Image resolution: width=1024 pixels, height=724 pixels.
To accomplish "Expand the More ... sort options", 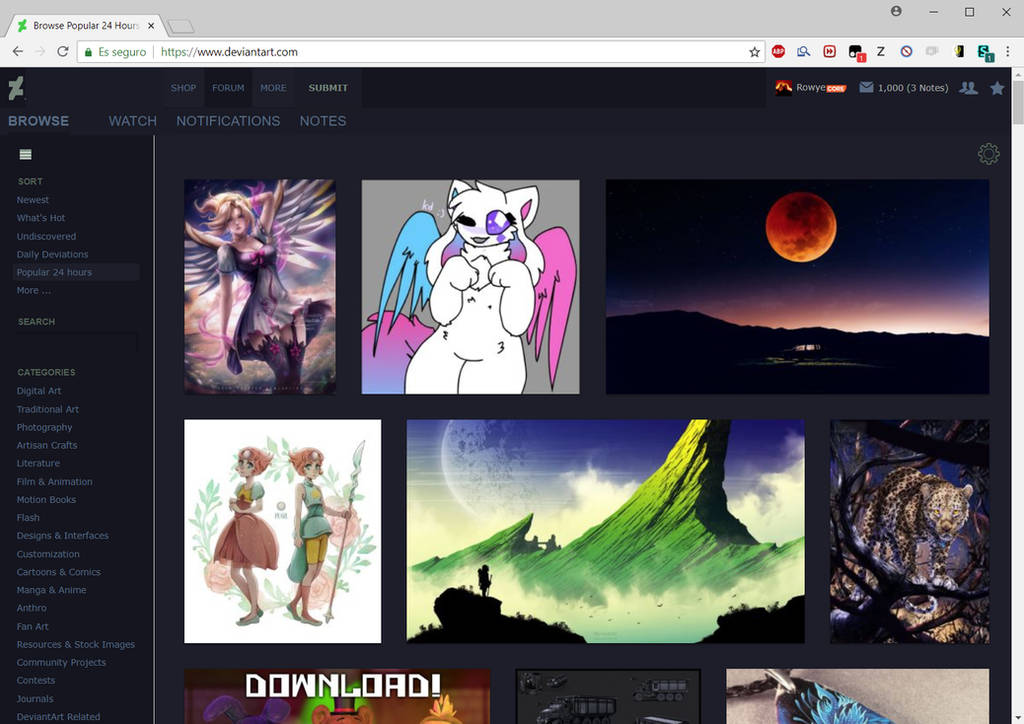I will pyautogui.click(x=34, y=291).
